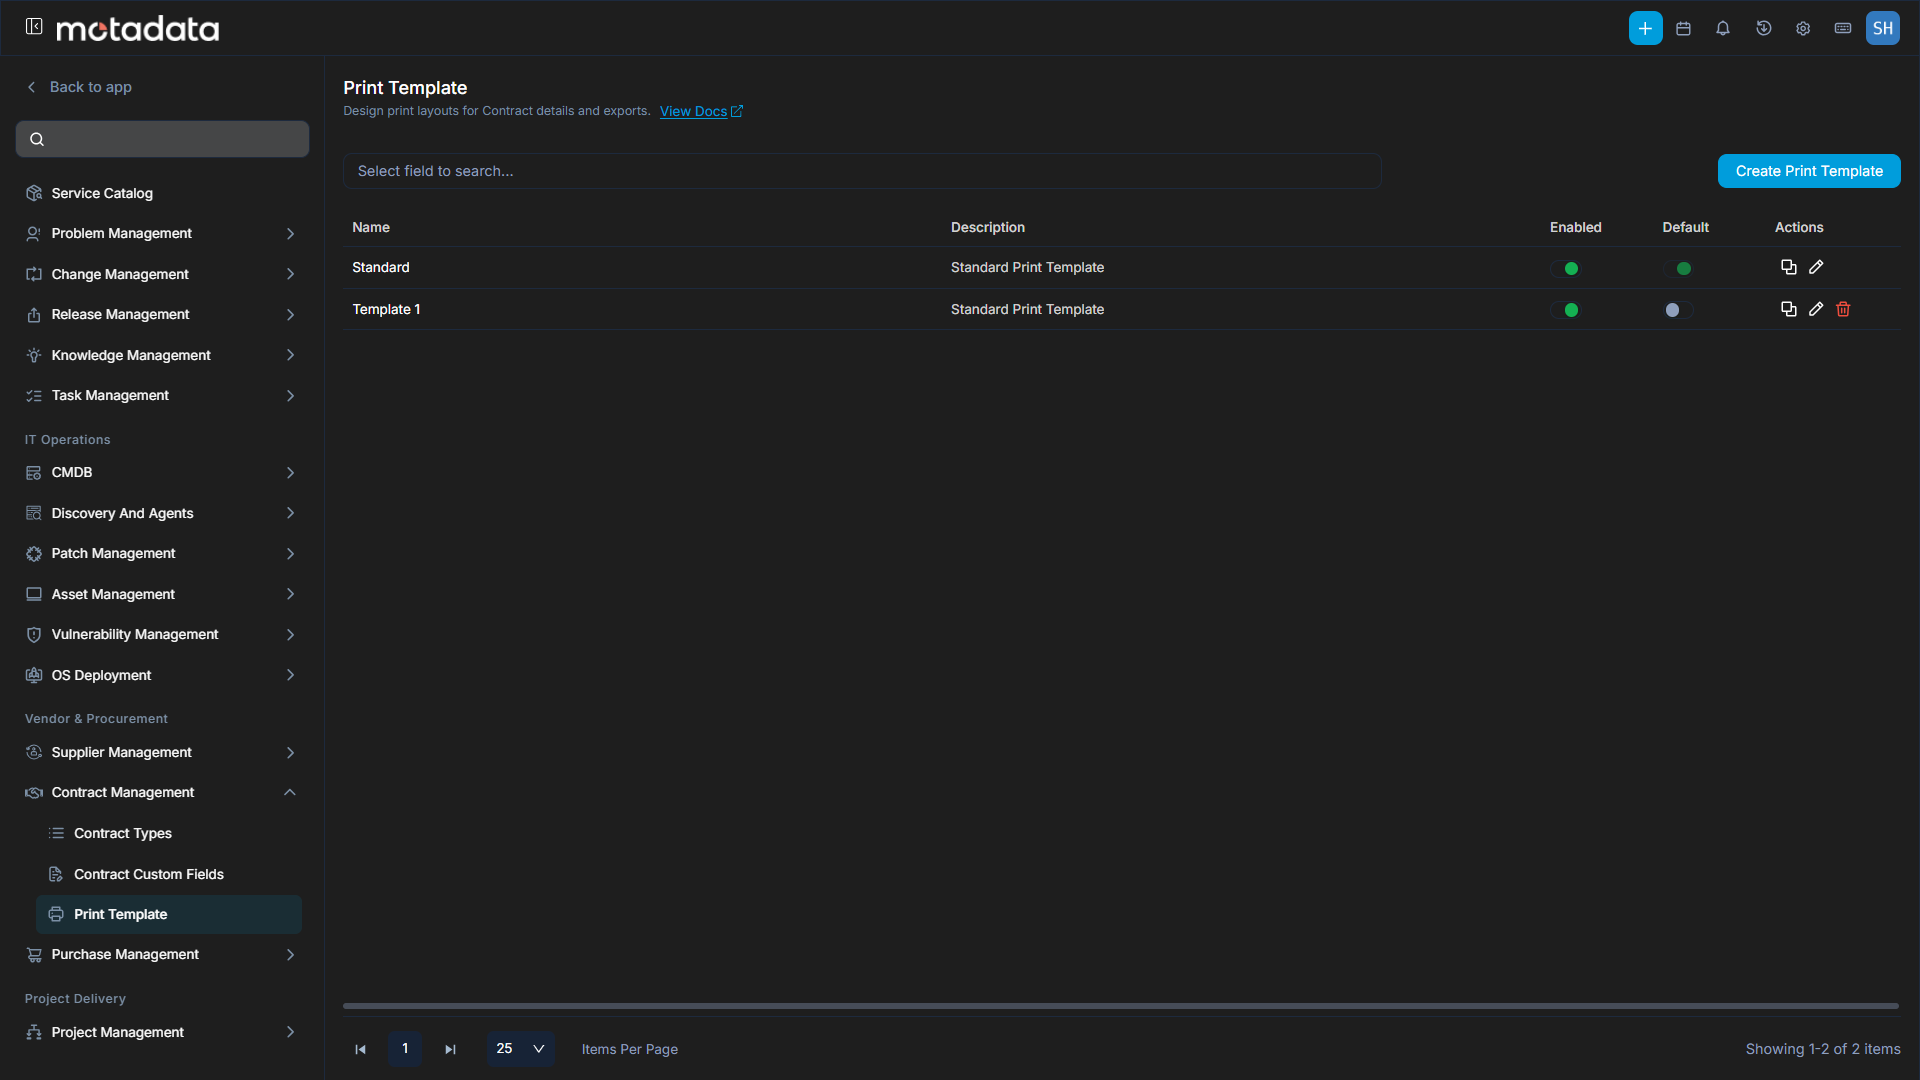Toggle Enabled switch for Standard template
This screenshot has width=1920, height=1080.
click(x=1565, y=268)
